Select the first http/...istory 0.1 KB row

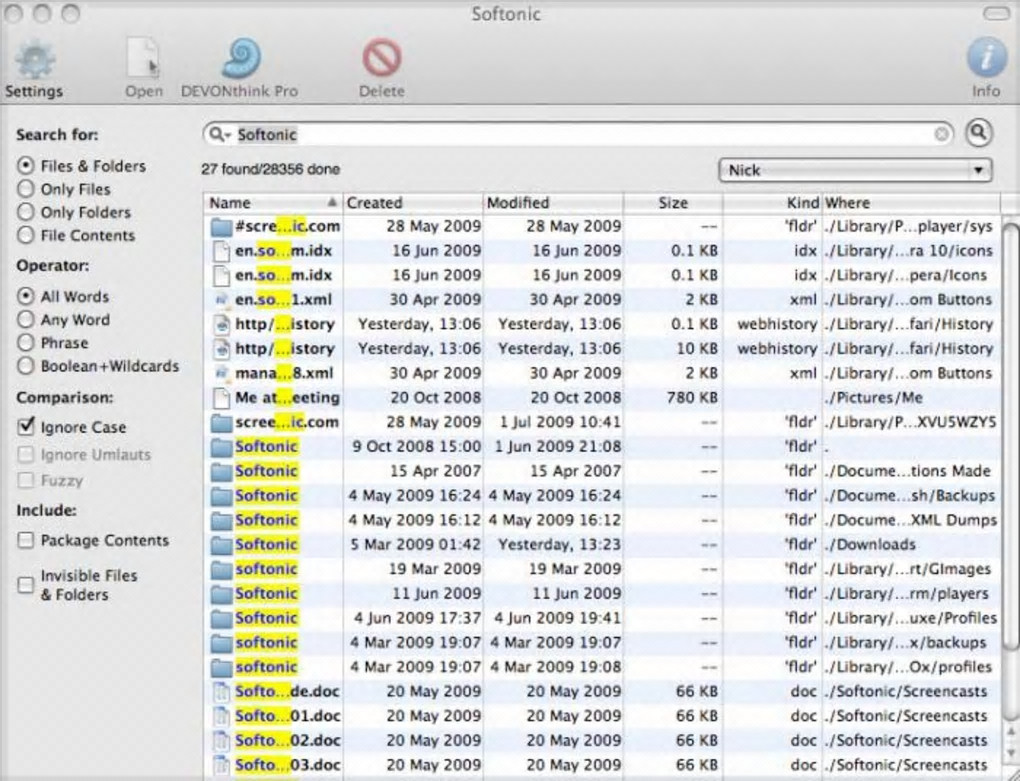602,324
